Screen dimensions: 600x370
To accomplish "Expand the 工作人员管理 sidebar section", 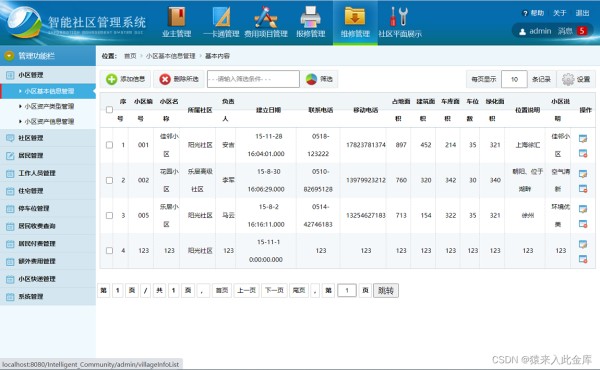I will click(48, 173).
